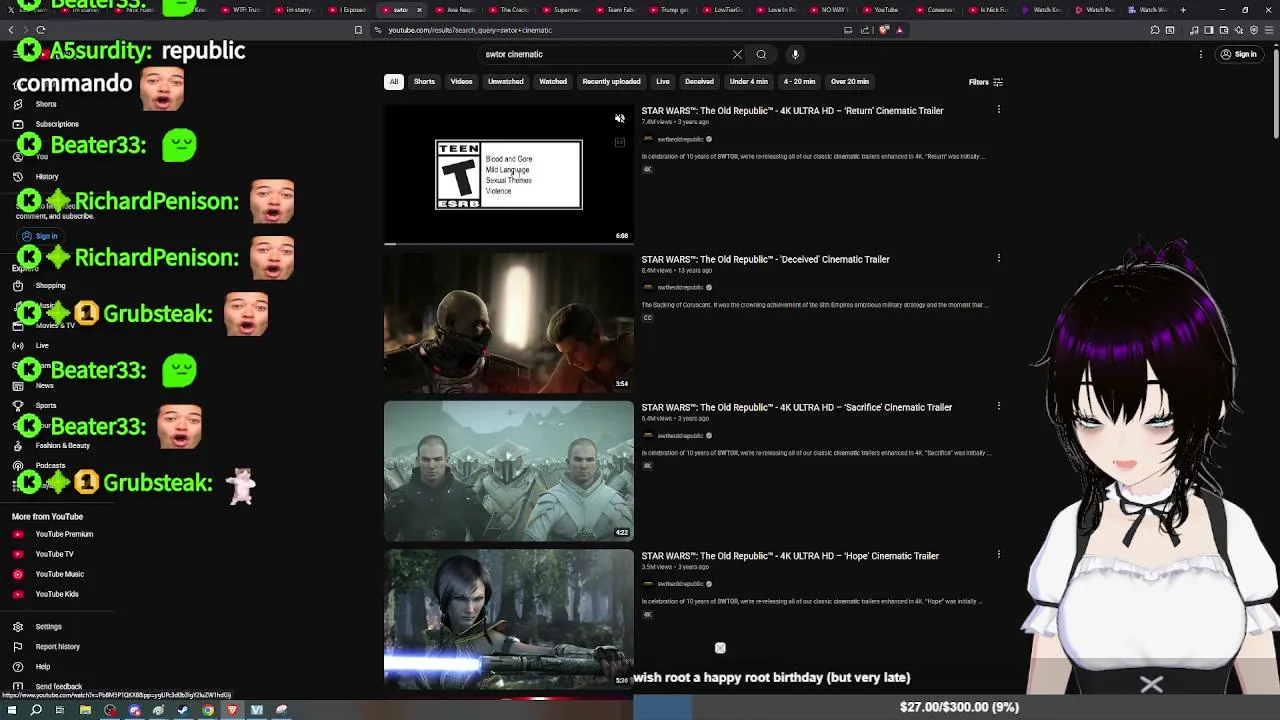Open the 'Deceived' Cinematic Trailer title link

(x=765, y=259)
